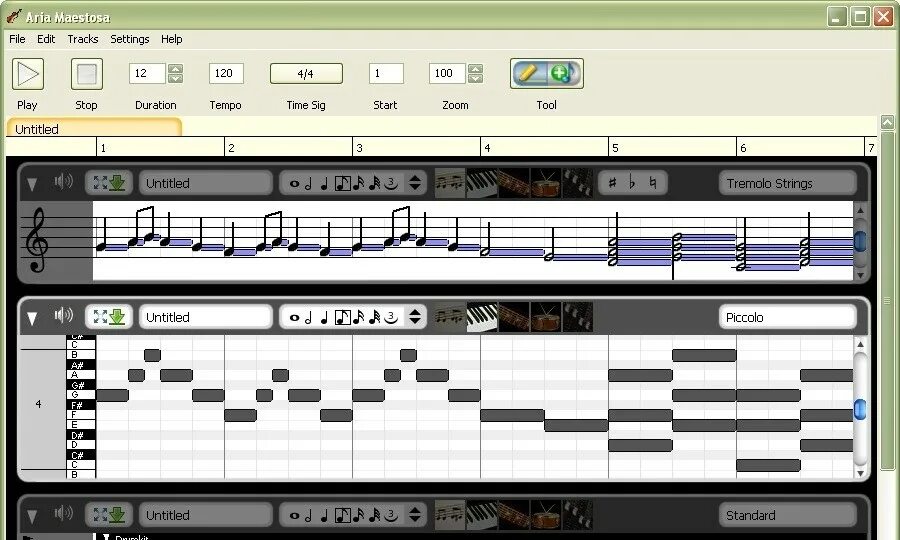
Task: Switch Piccolo track to drum editor
Action: pos(545,317)
